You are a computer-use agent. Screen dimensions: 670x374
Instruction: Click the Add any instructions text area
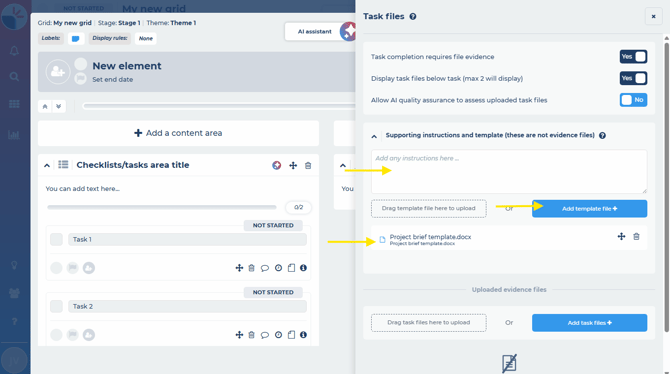[509, 171]
